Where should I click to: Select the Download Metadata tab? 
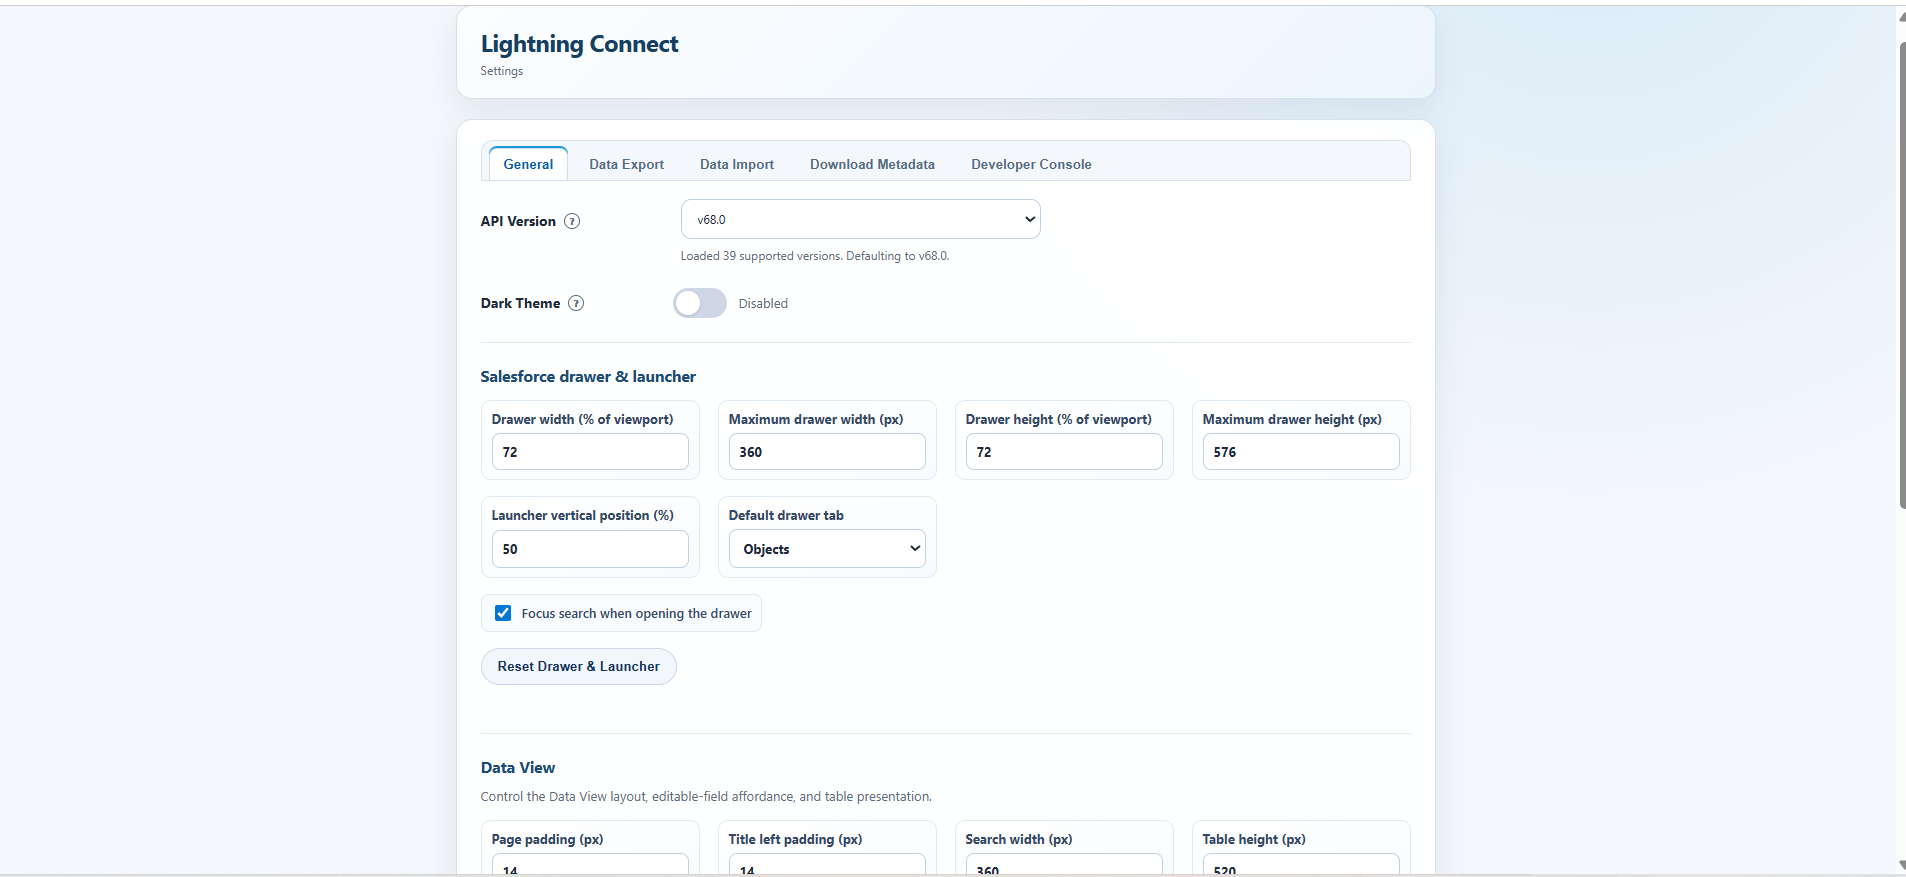pos(872,164)
